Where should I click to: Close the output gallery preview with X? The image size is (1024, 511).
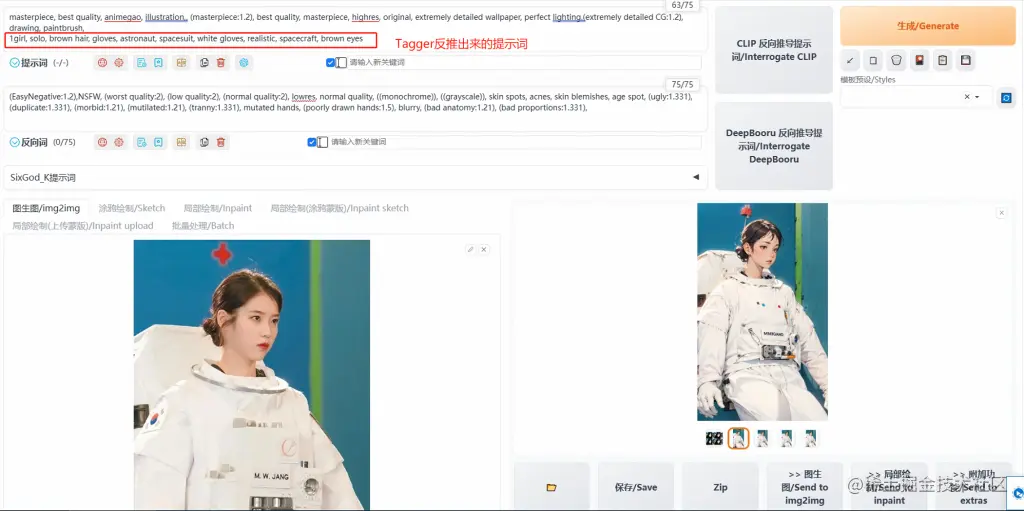click(x=1001, y=212)
